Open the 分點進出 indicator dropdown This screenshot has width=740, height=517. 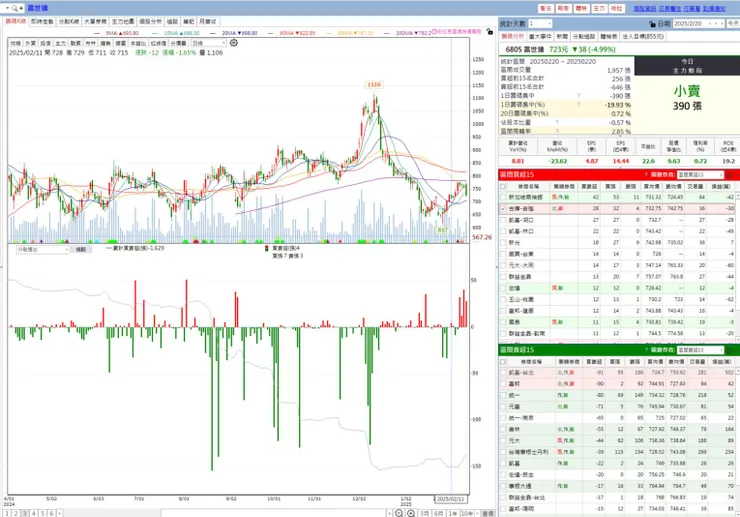click(x=43, y=249)
